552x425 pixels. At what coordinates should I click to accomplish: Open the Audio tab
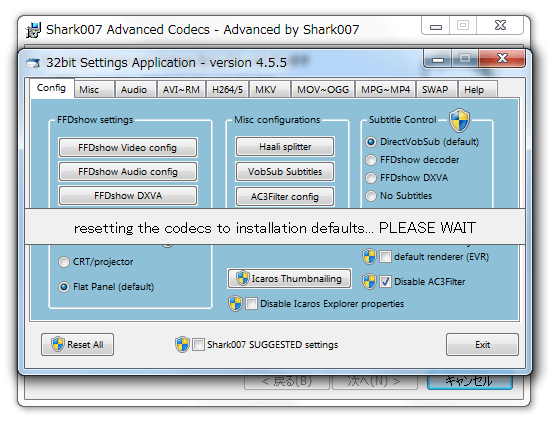[x=136, y=89]
